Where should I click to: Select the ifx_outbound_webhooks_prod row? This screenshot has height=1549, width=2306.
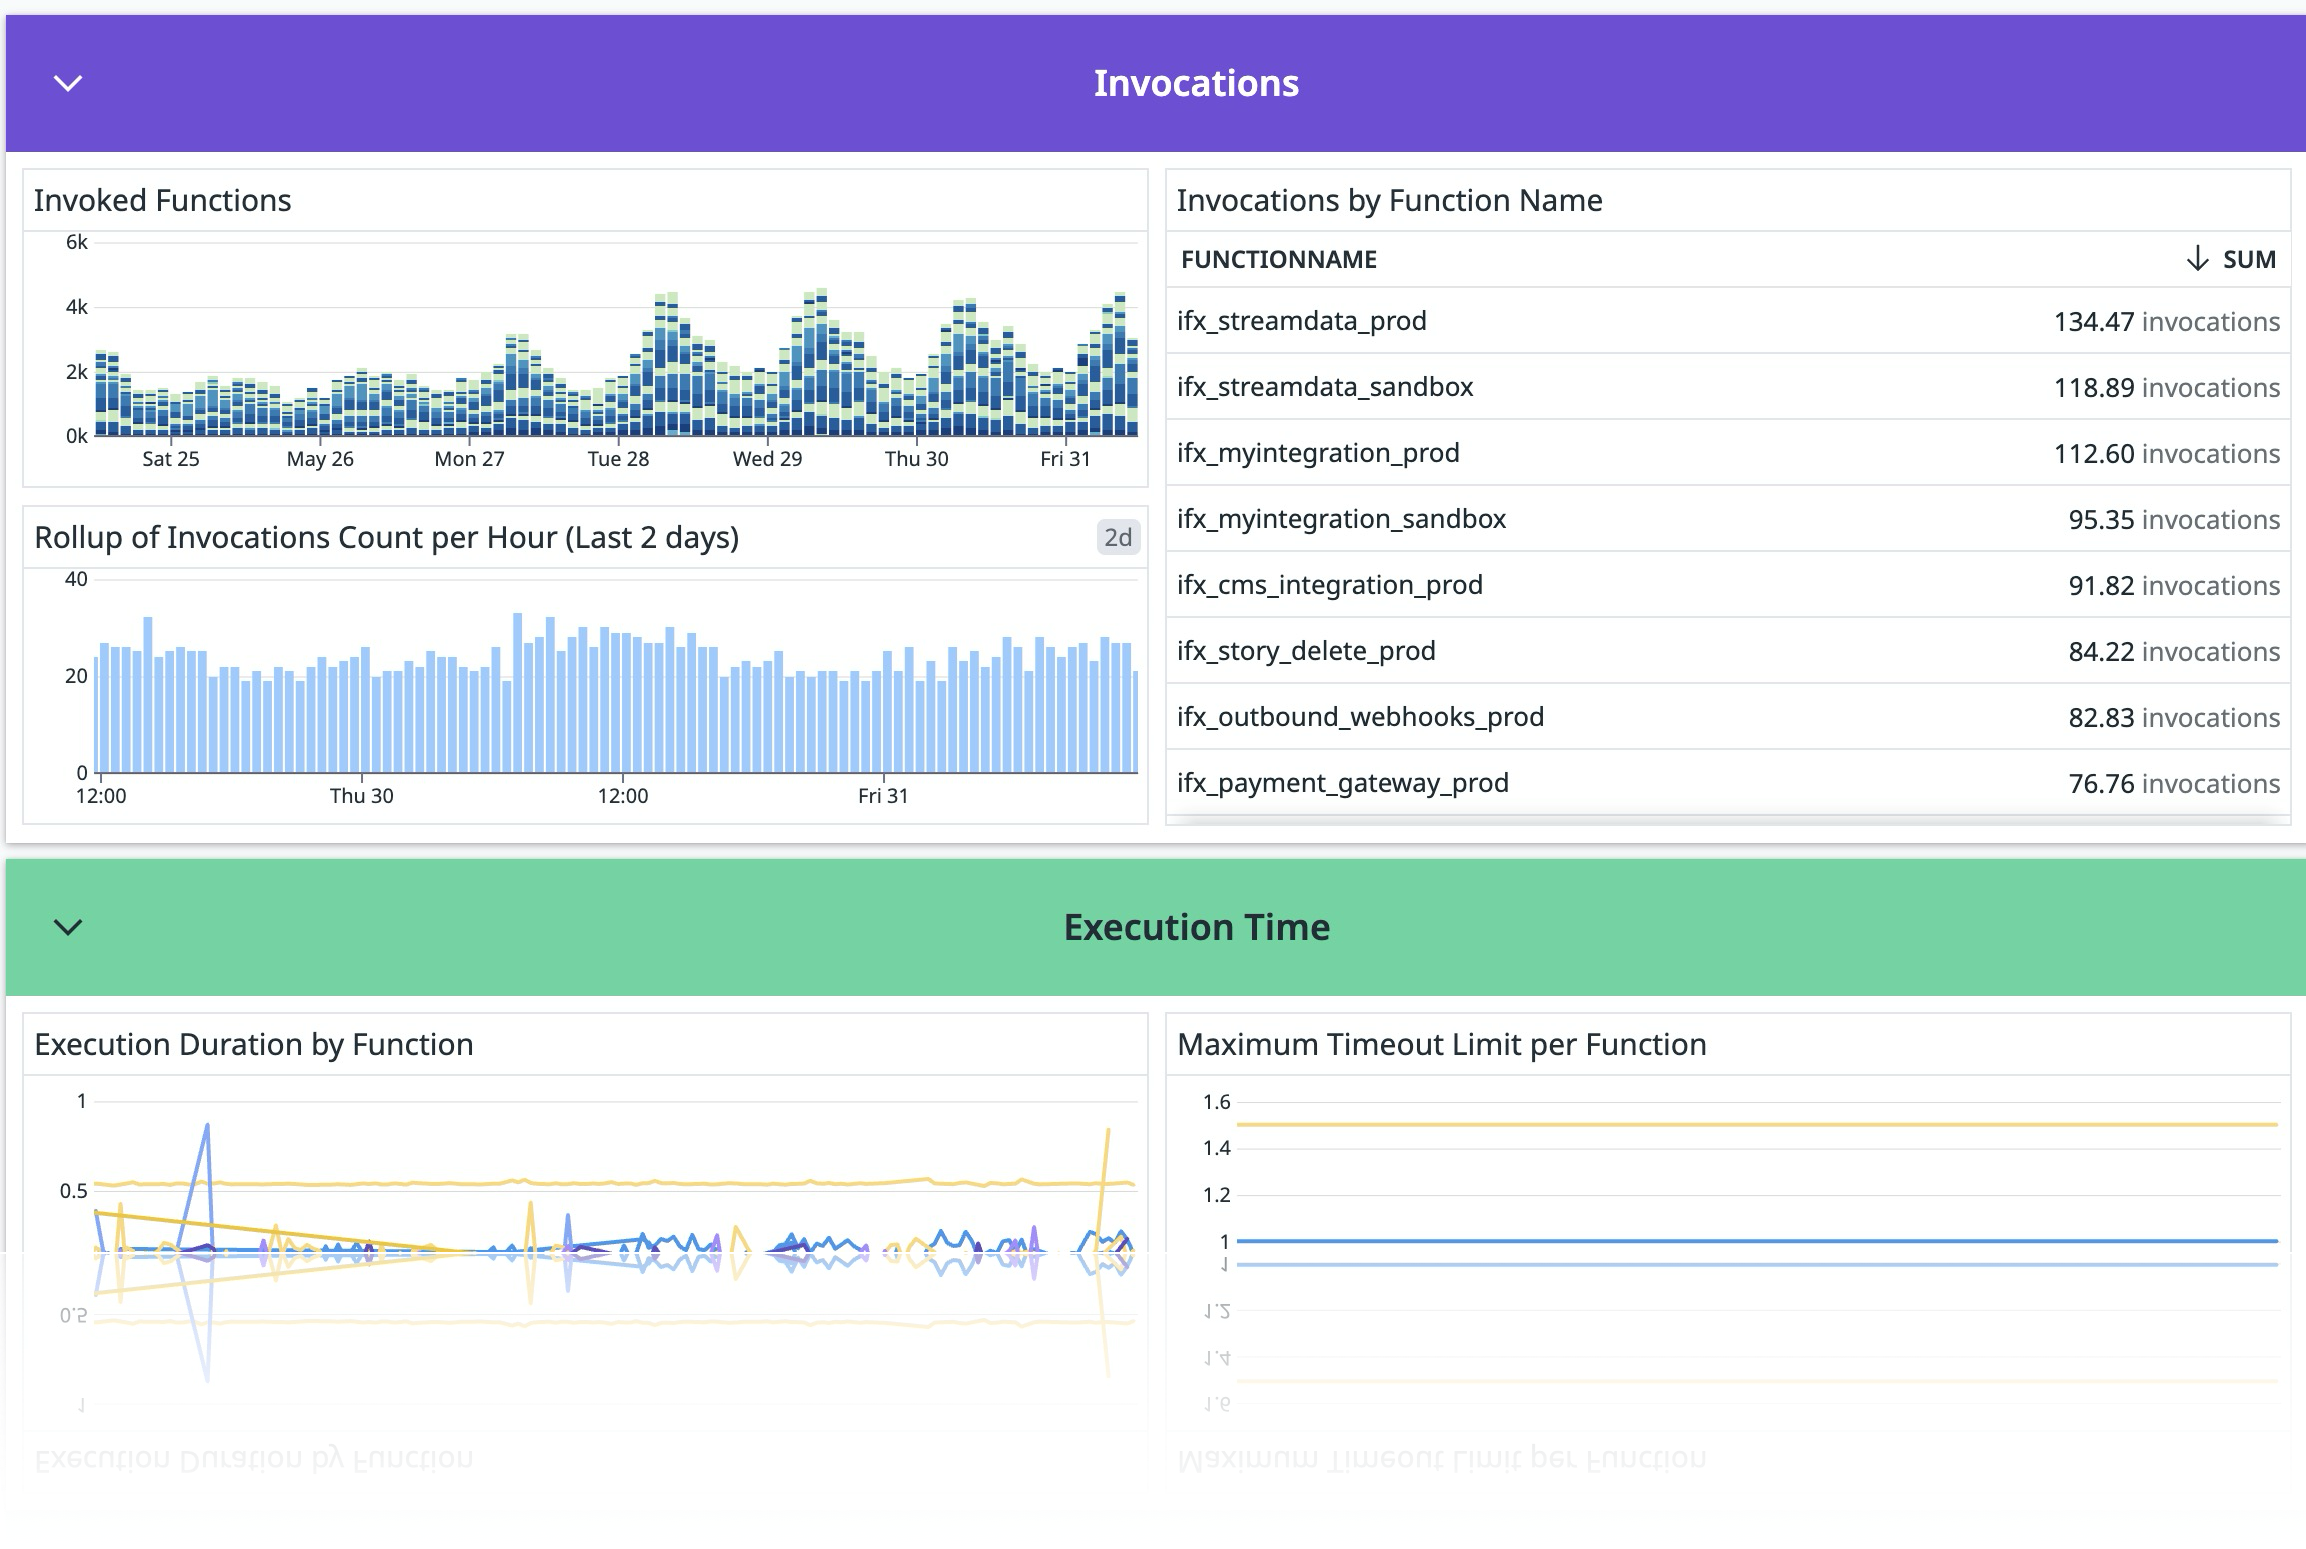[x=1728, y=717]
